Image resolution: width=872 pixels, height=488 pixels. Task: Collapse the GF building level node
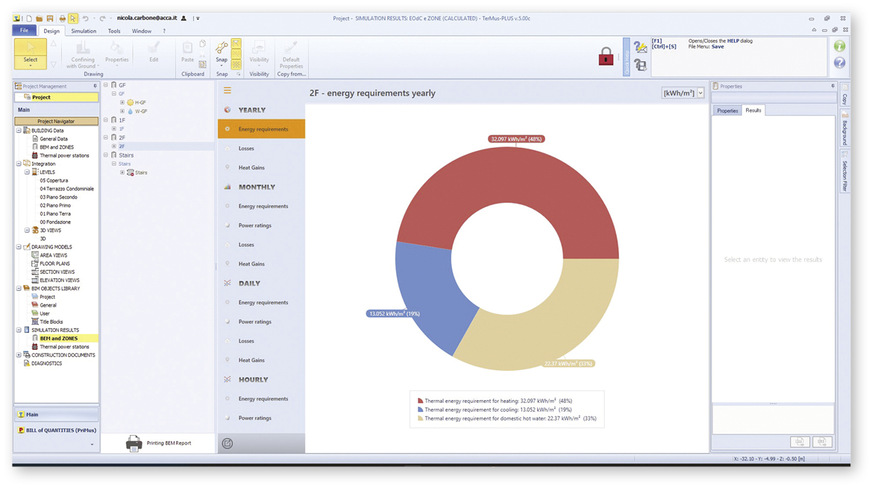(x=108, y=85)
